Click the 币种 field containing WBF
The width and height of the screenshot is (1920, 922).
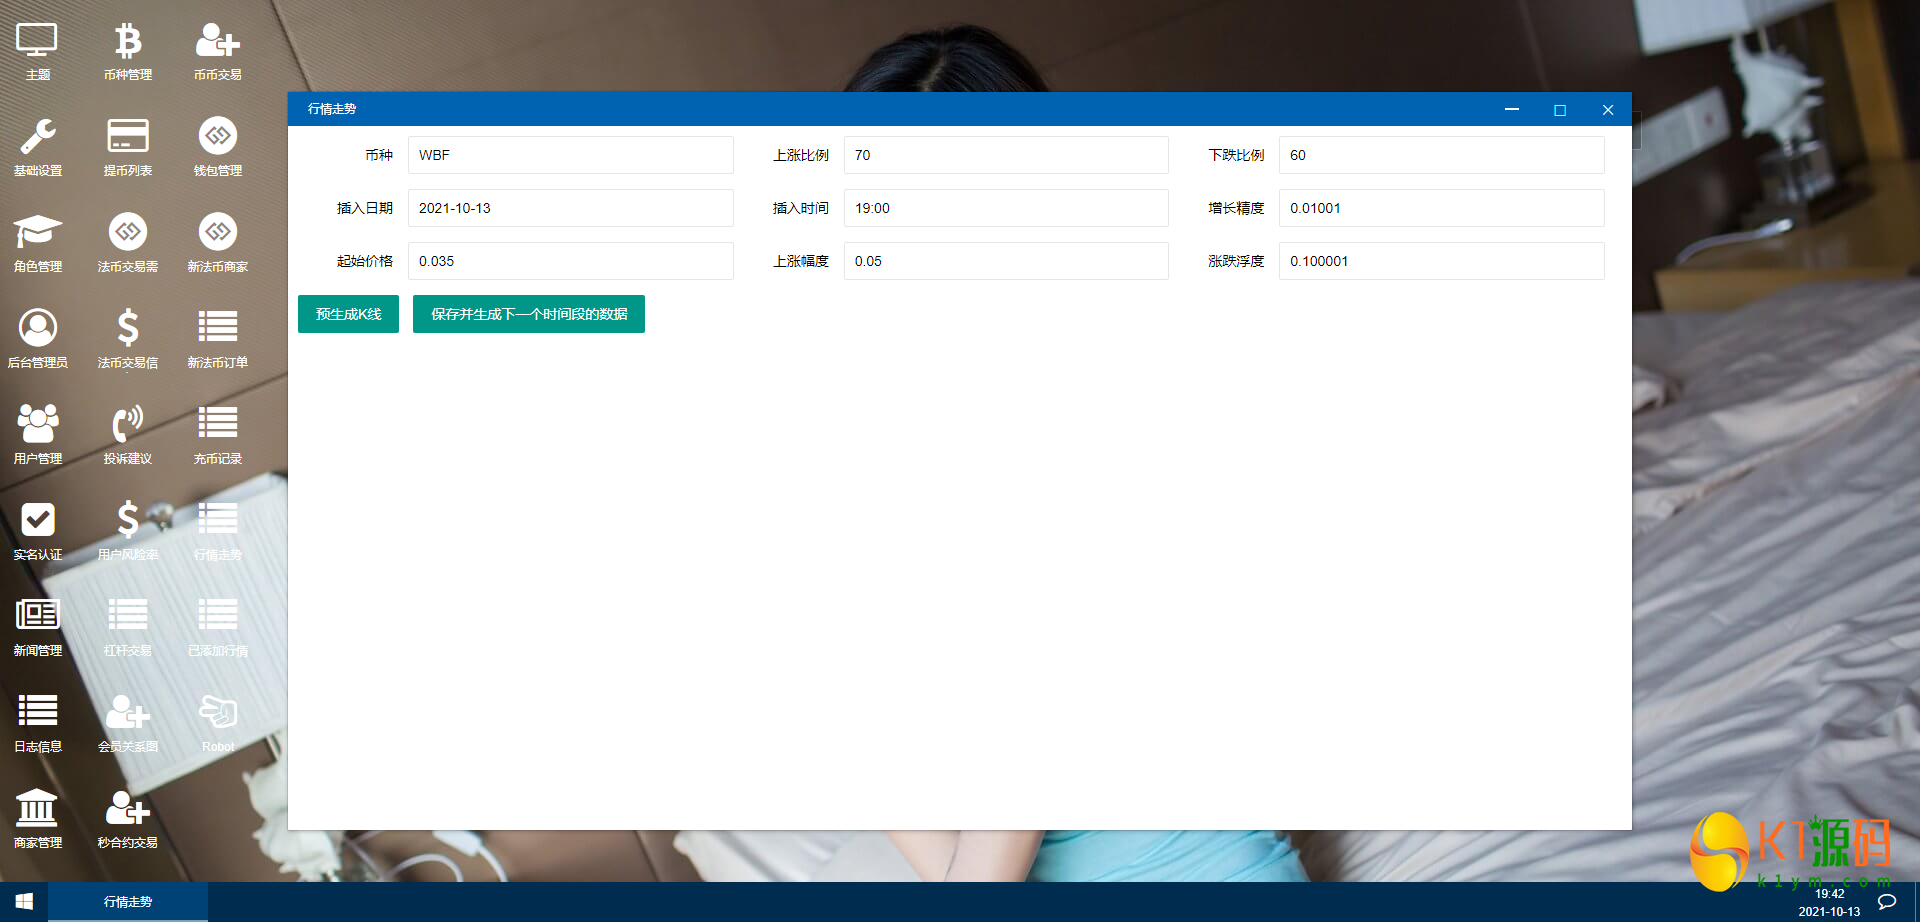(x=570, y=155)
